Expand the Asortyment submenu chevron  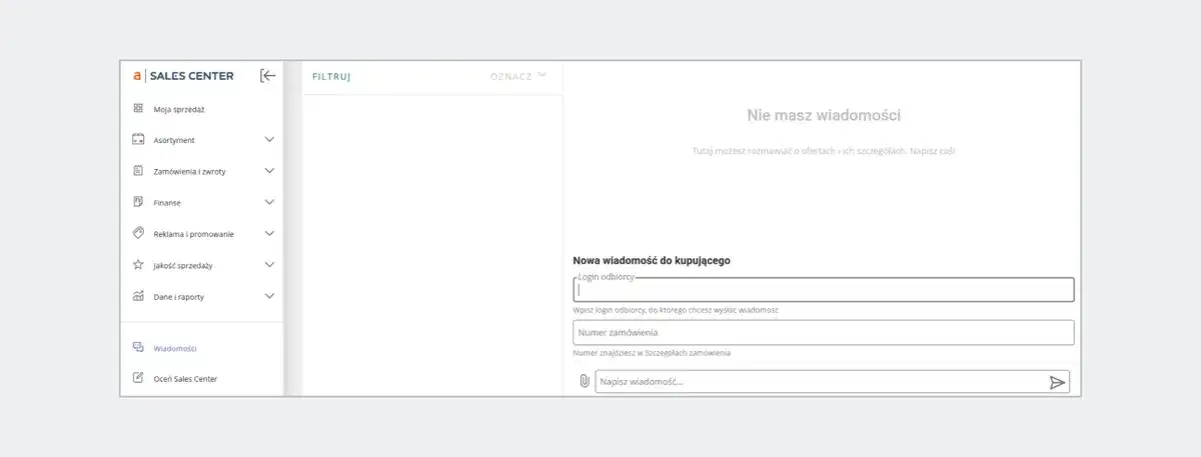(269, 140)
